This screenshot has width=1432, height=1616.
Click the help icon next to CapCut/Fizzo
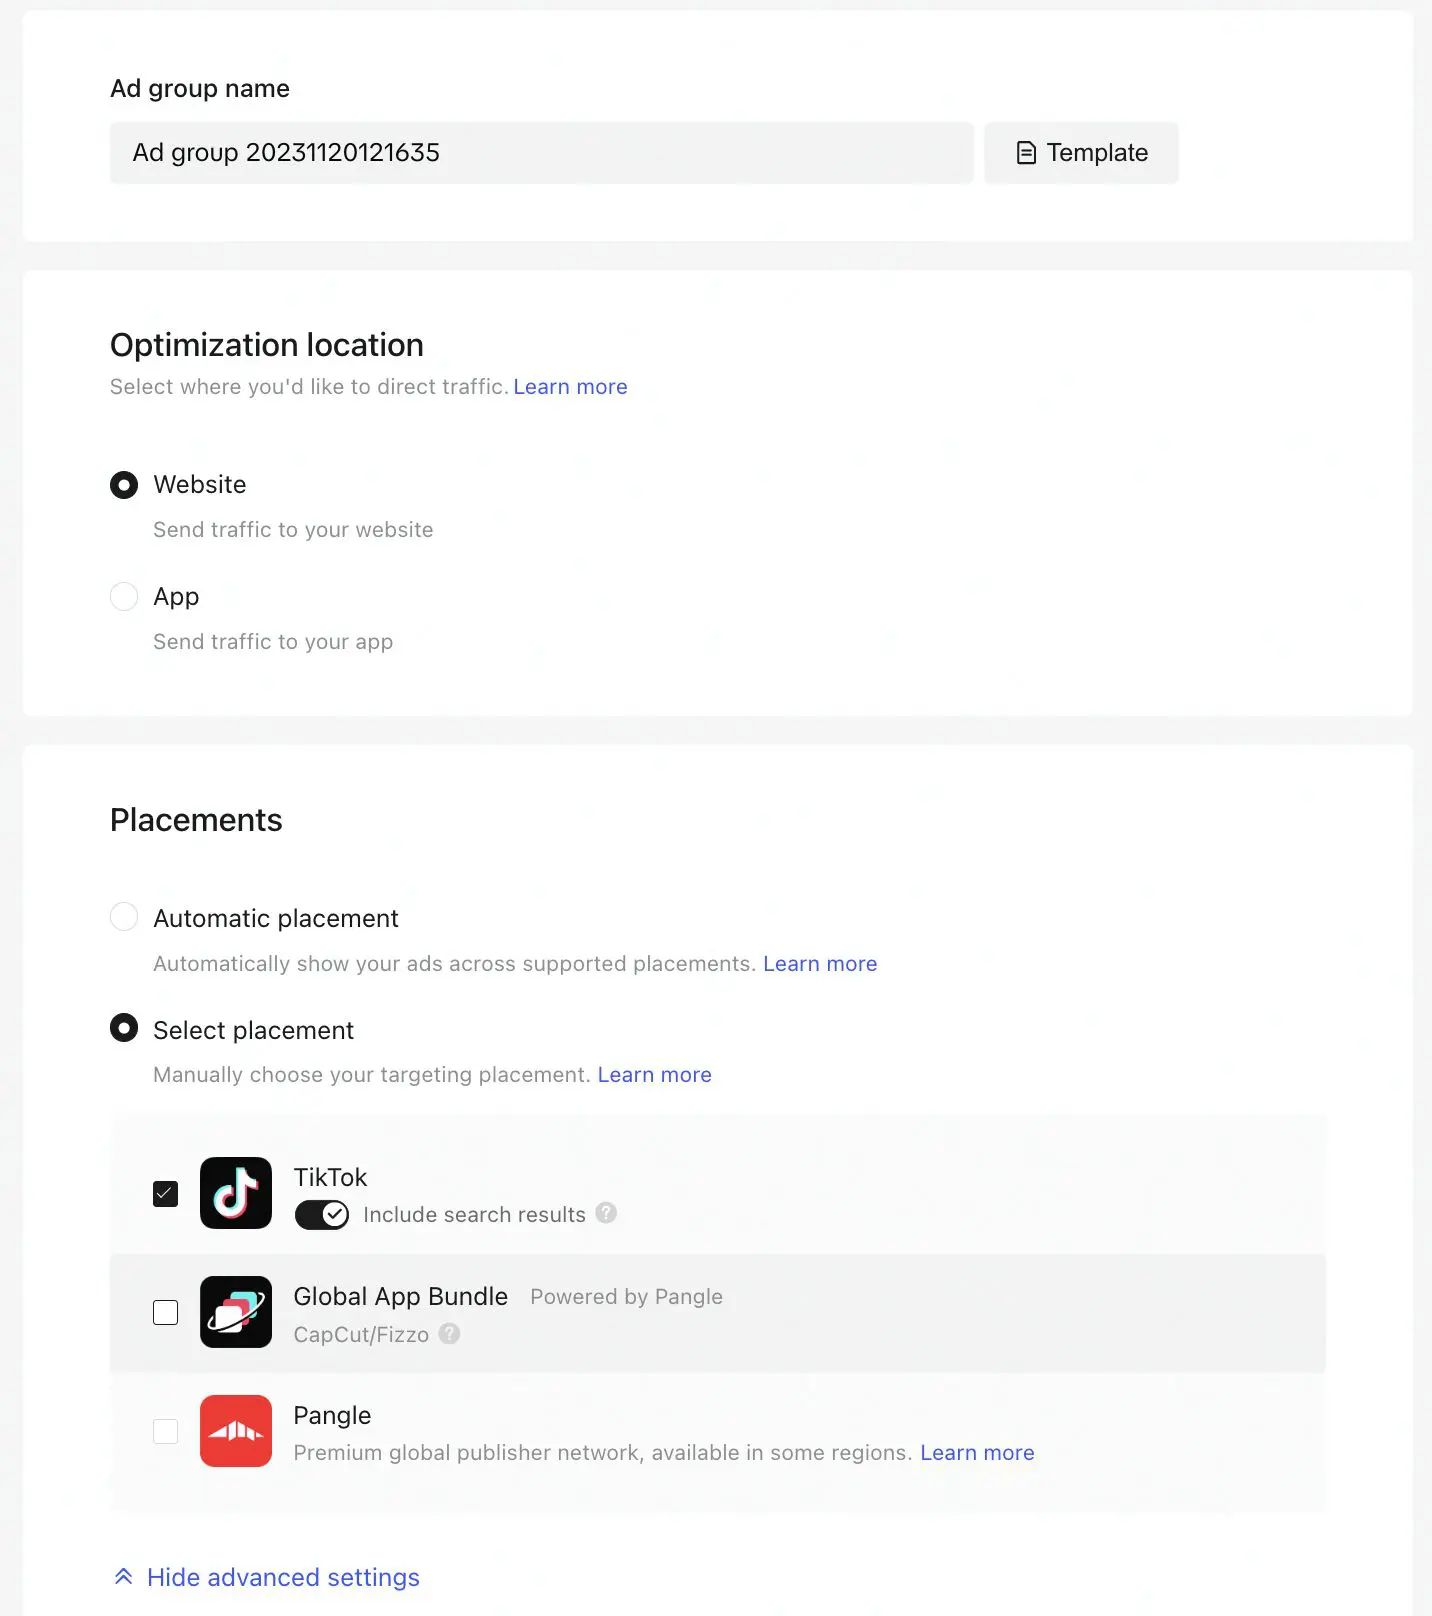click(450, 1333)
